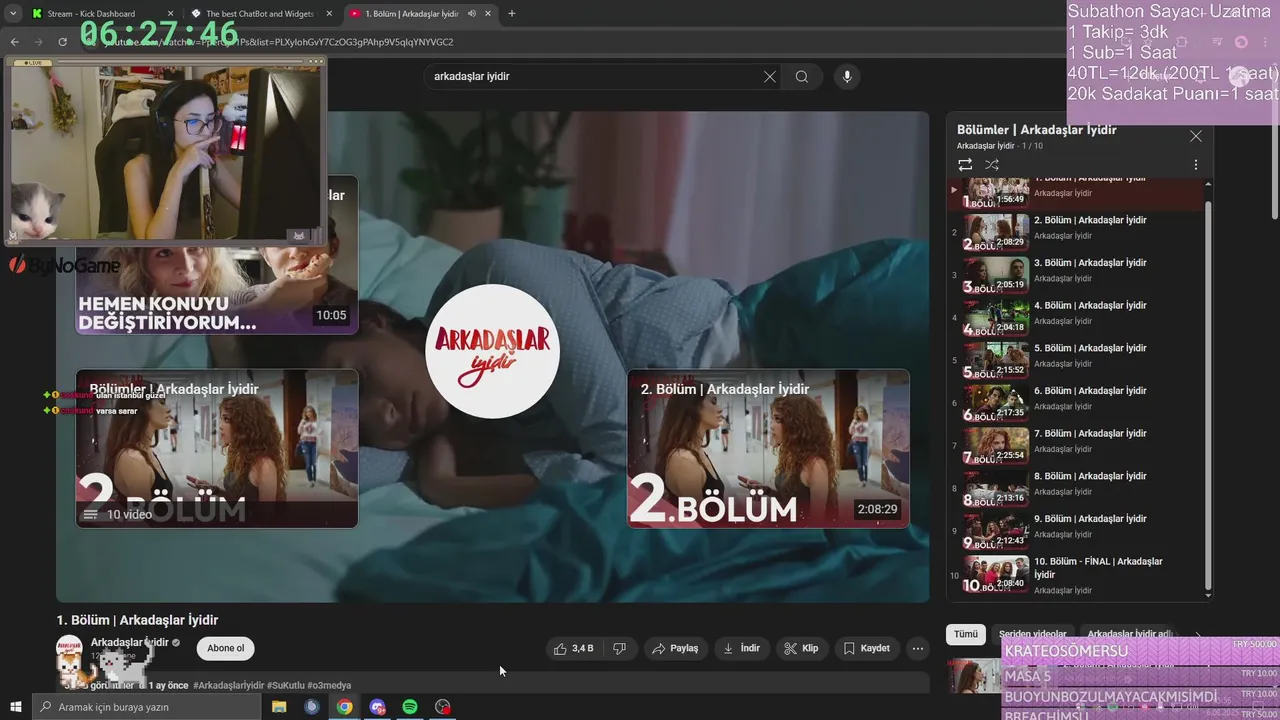
Task: Play 10. Bölüm - FİNAL from the playlist
Action: coord(1077,575)
